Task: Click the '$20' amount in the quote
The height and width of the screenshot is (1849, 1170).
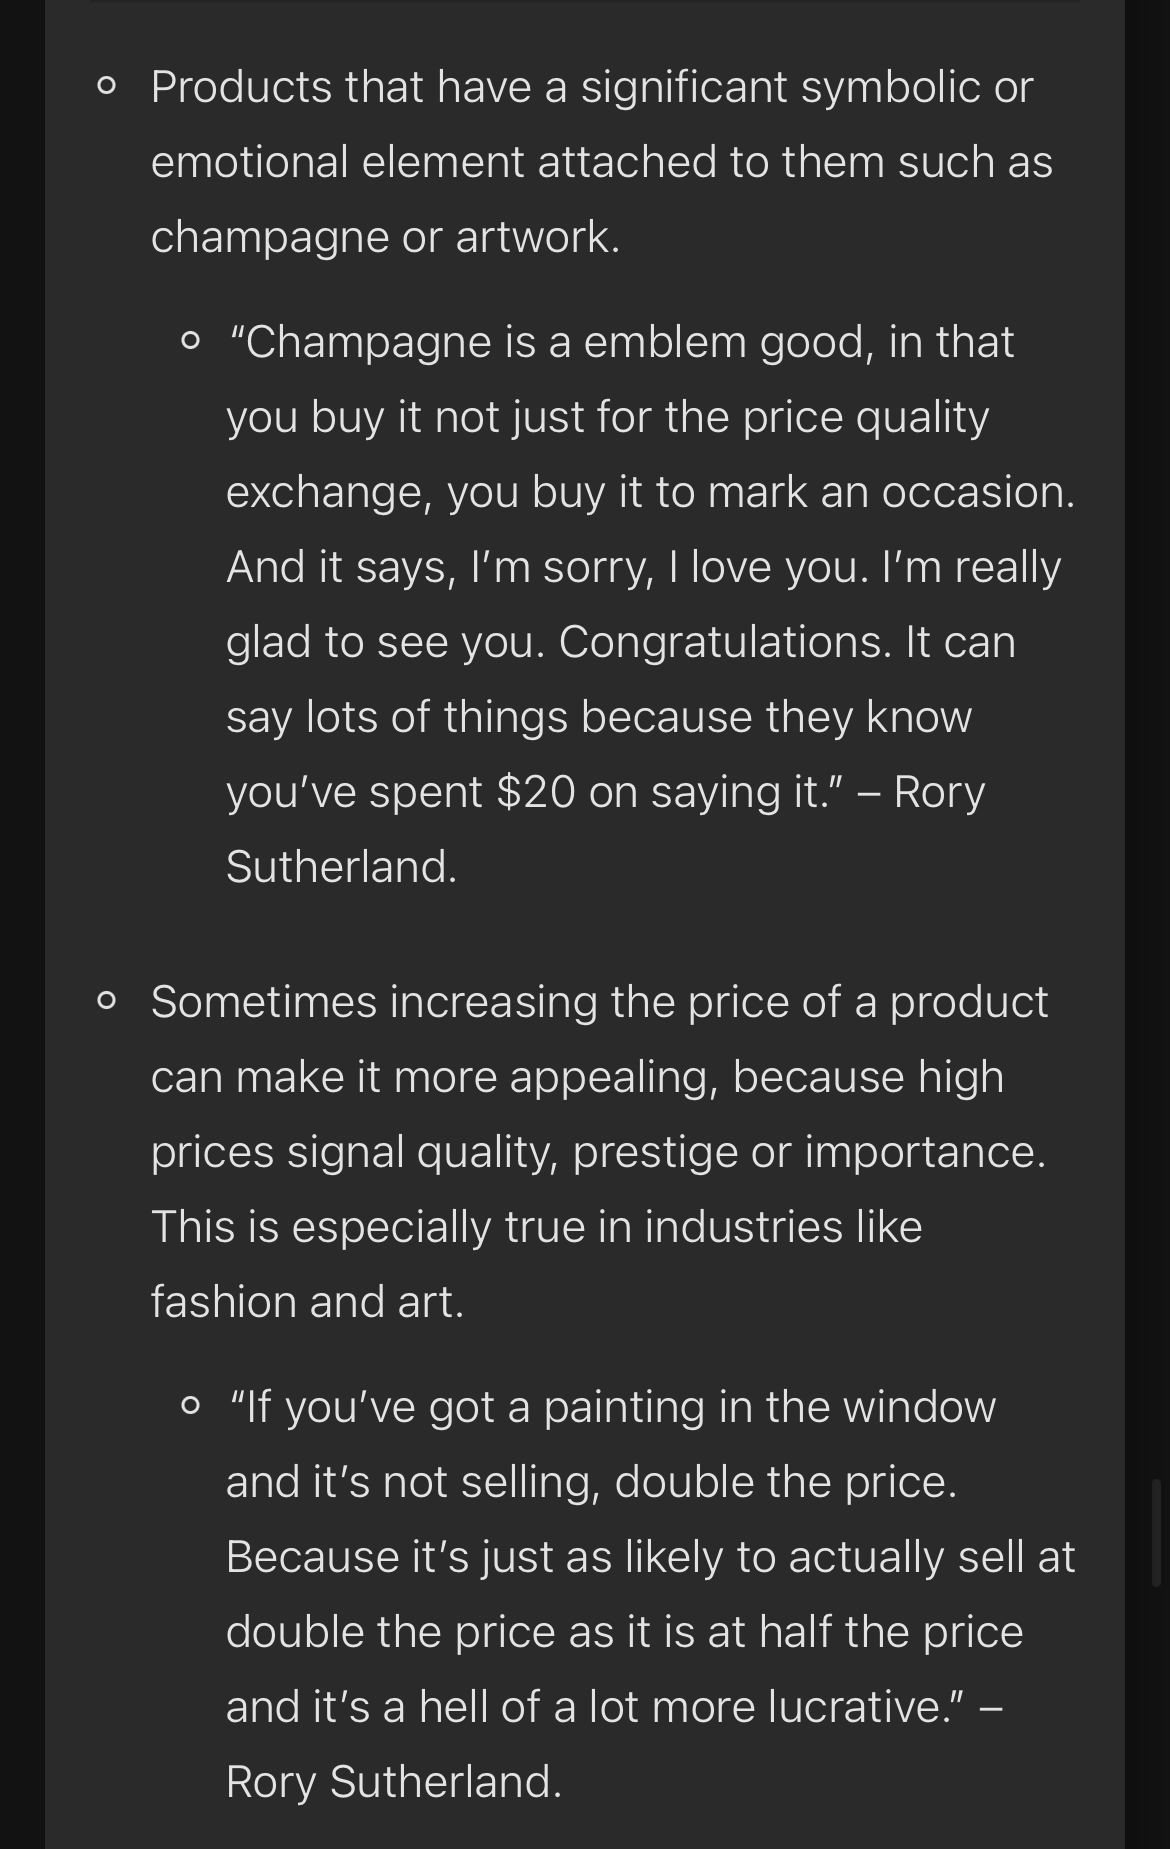Action: tap(535, 792)
